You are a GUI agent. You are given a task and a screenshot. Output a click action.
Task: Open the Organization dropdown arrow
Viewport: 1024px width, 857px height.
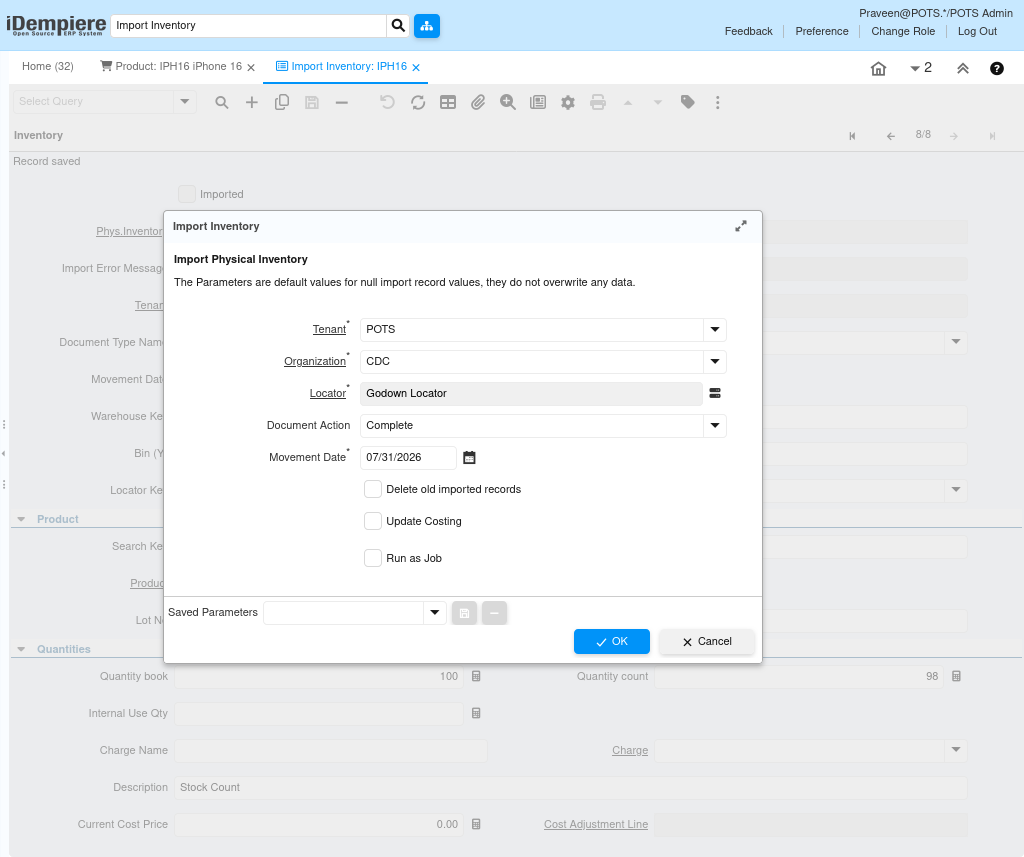pyautogui.click(x=715, y=361)
